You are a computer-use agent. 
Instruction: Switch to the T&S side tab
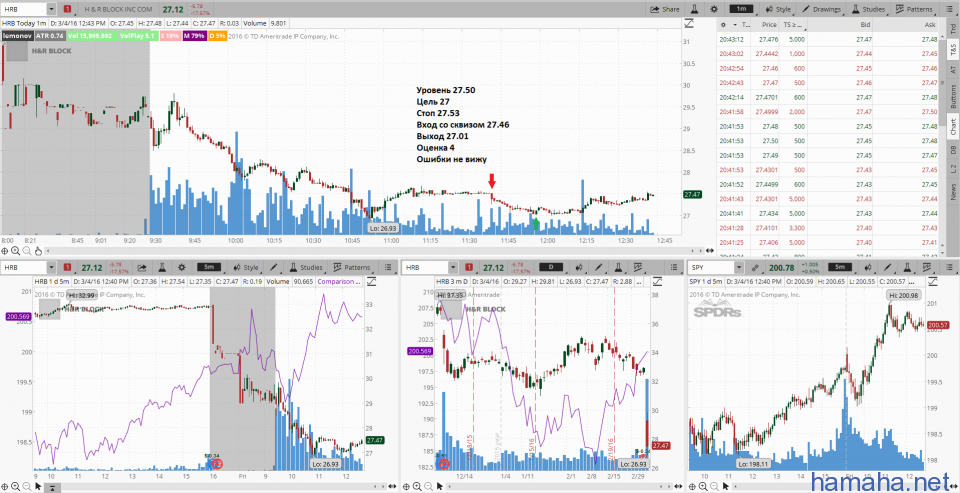point(952,51)
